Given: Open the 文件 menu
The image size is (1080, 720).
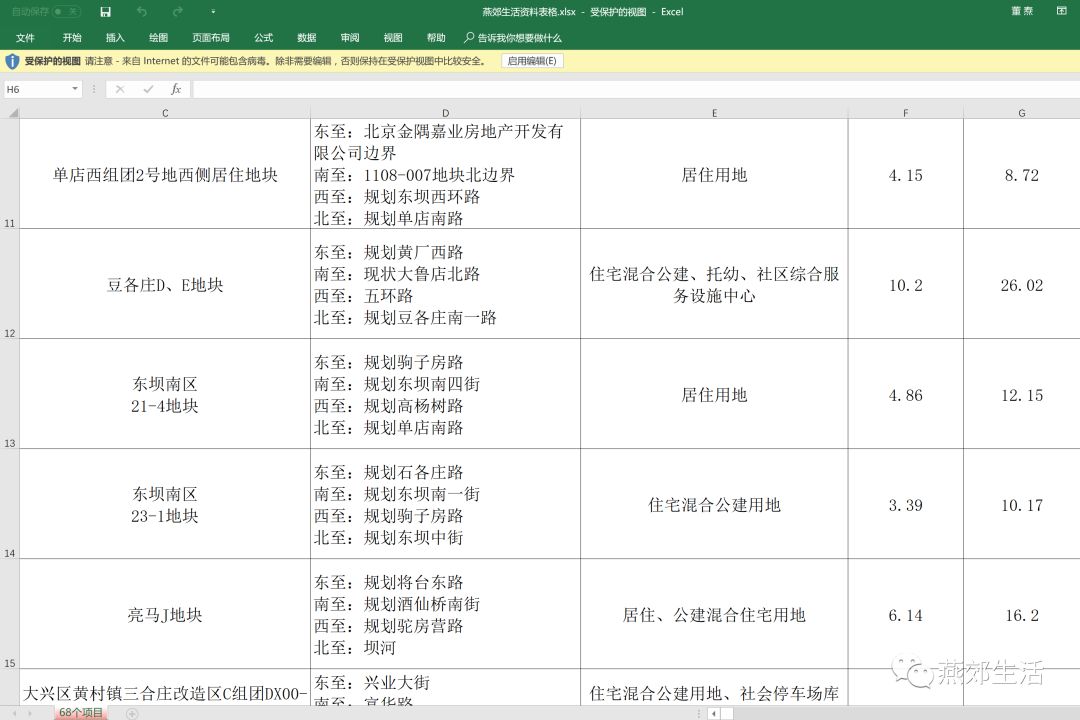Looking at the screenshot, I should click(x=25, y=38).
